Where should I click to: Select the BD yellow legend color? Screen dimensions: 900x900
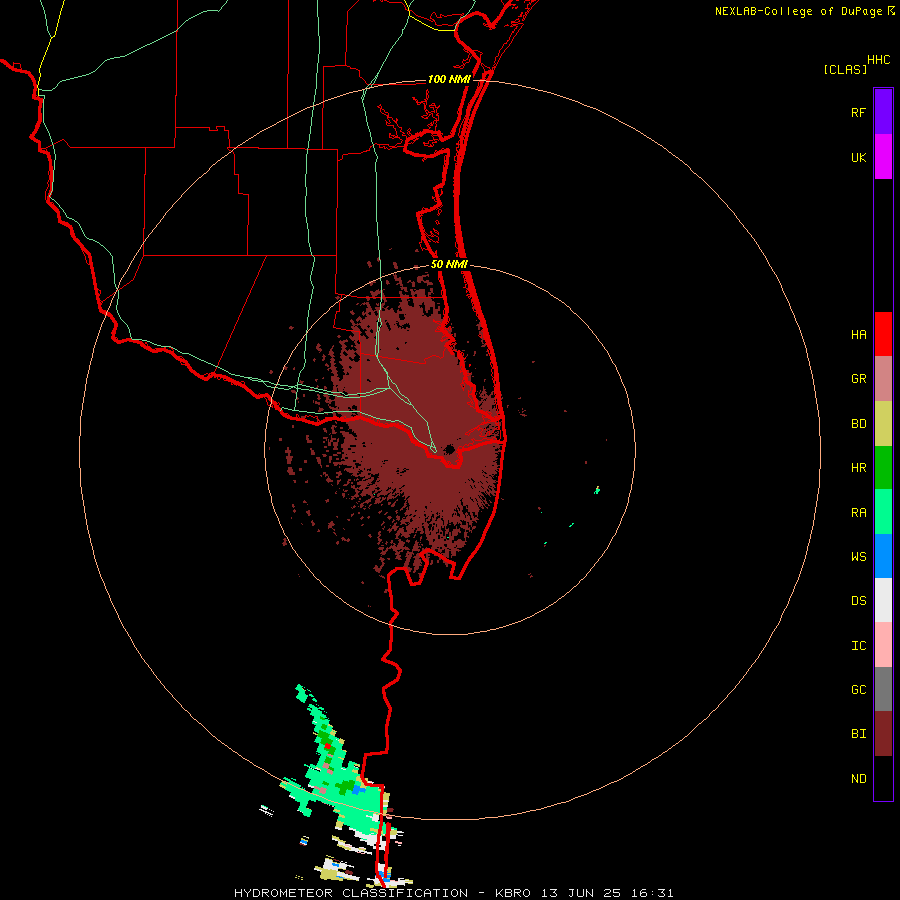pyautogui.click(x=883, y=424)
